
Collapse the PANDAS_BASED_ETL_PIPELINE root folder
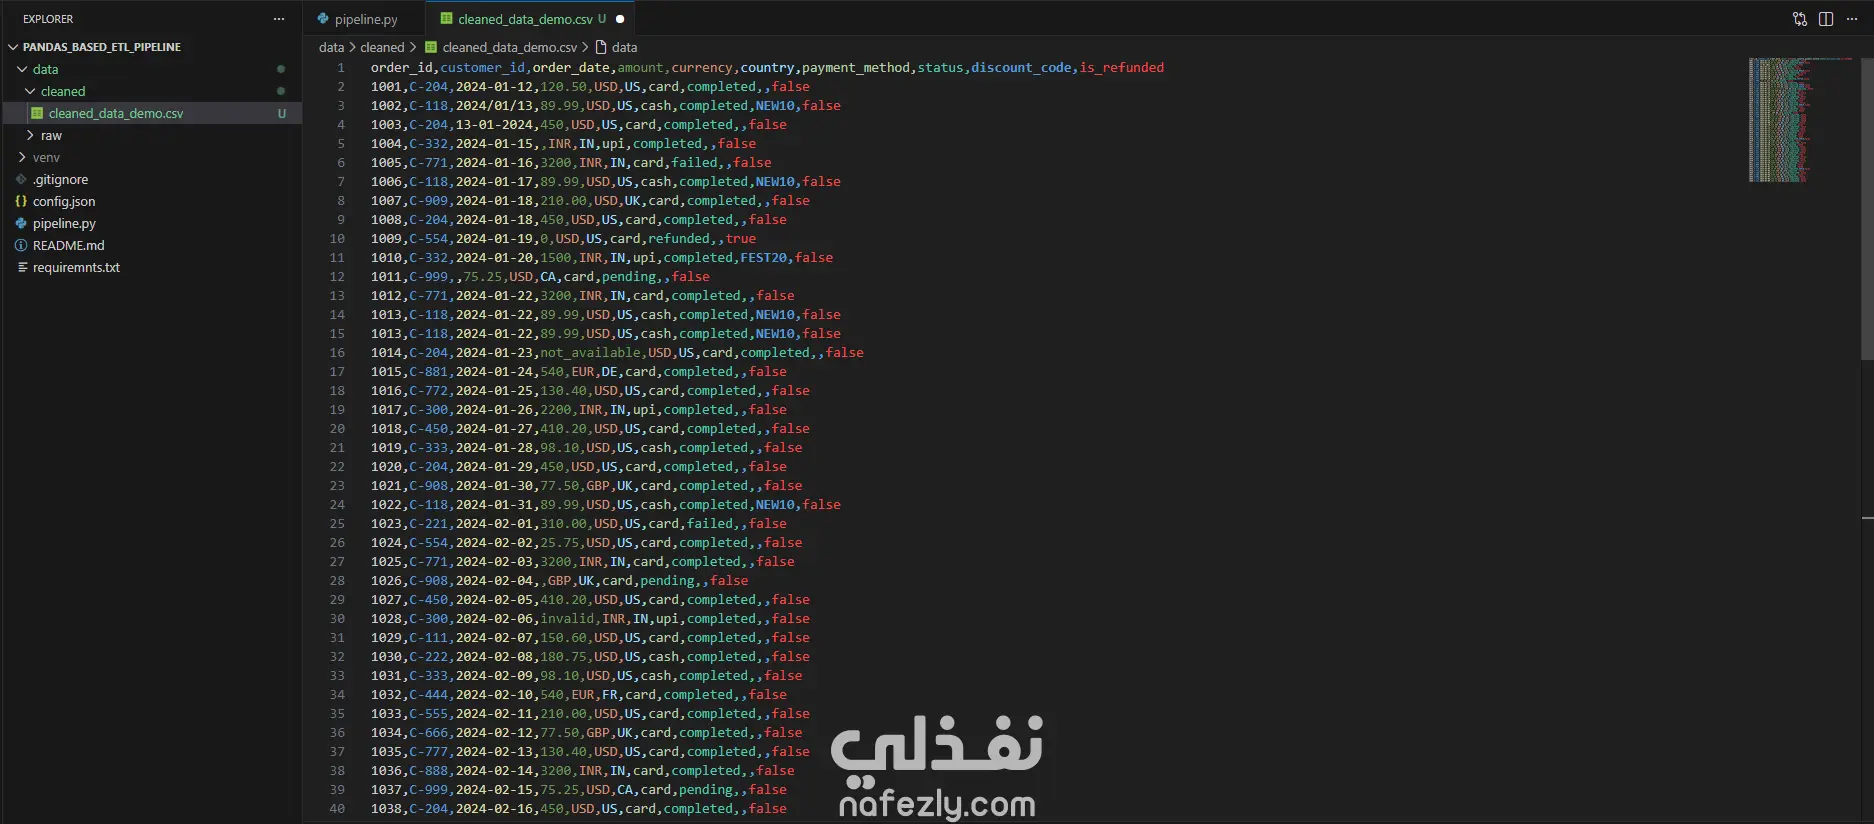pyautogui.click(x=13, y=47)
